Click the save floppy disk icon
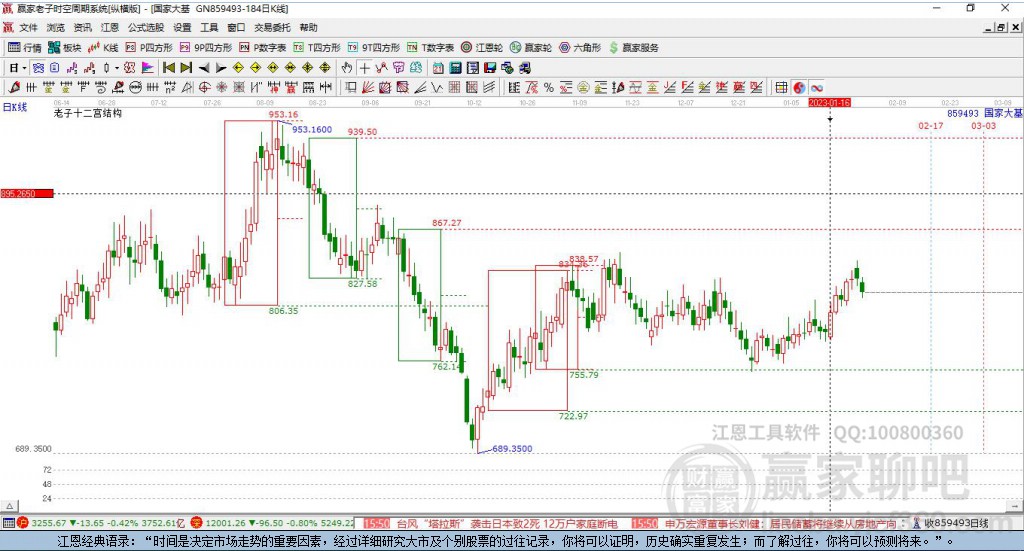1024x551 pixels. click(x=490, y=68)
